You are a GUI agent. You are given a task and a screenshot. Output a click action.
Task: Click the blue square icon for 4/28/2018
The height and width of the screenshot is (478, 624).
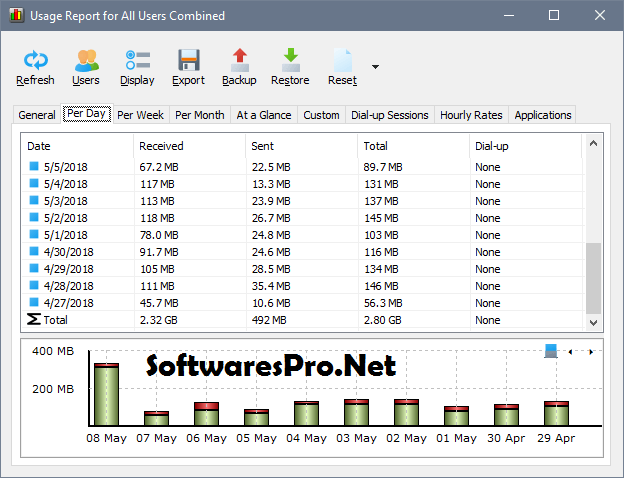[x=34, y=285]
